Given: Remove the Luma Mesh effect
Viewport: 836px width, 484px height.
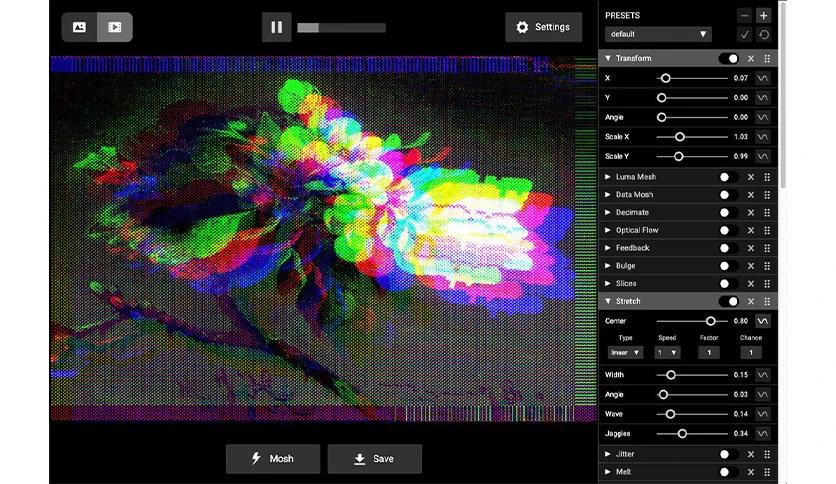Looking at the screenshot, I should pyautogui.click(x=751, y=177).
